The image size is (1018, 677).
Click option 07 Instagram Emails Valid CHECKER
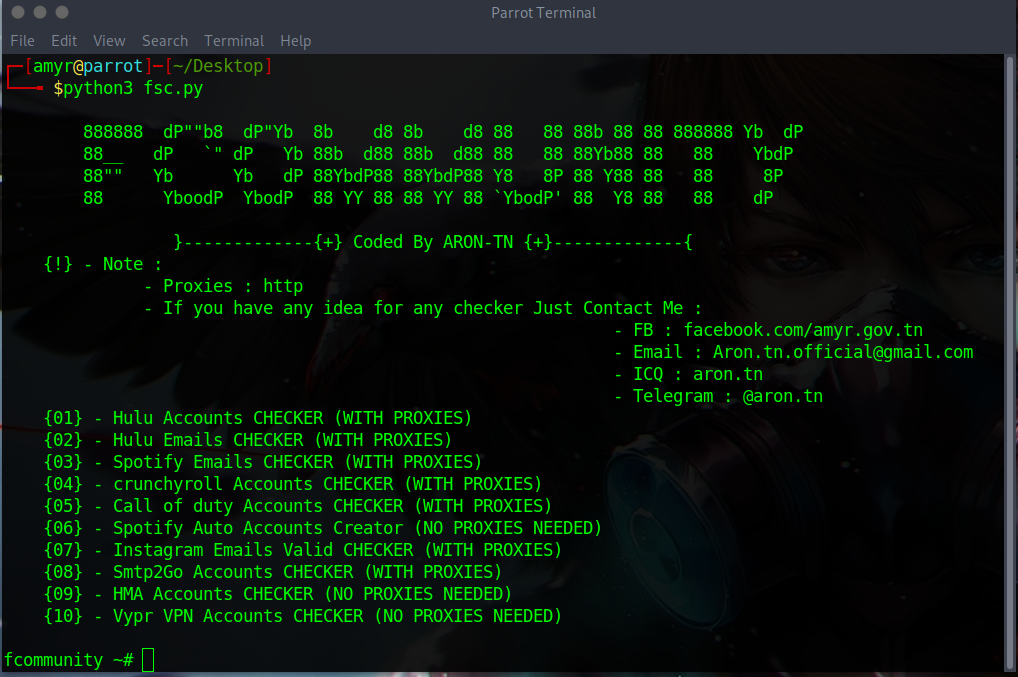303,550
